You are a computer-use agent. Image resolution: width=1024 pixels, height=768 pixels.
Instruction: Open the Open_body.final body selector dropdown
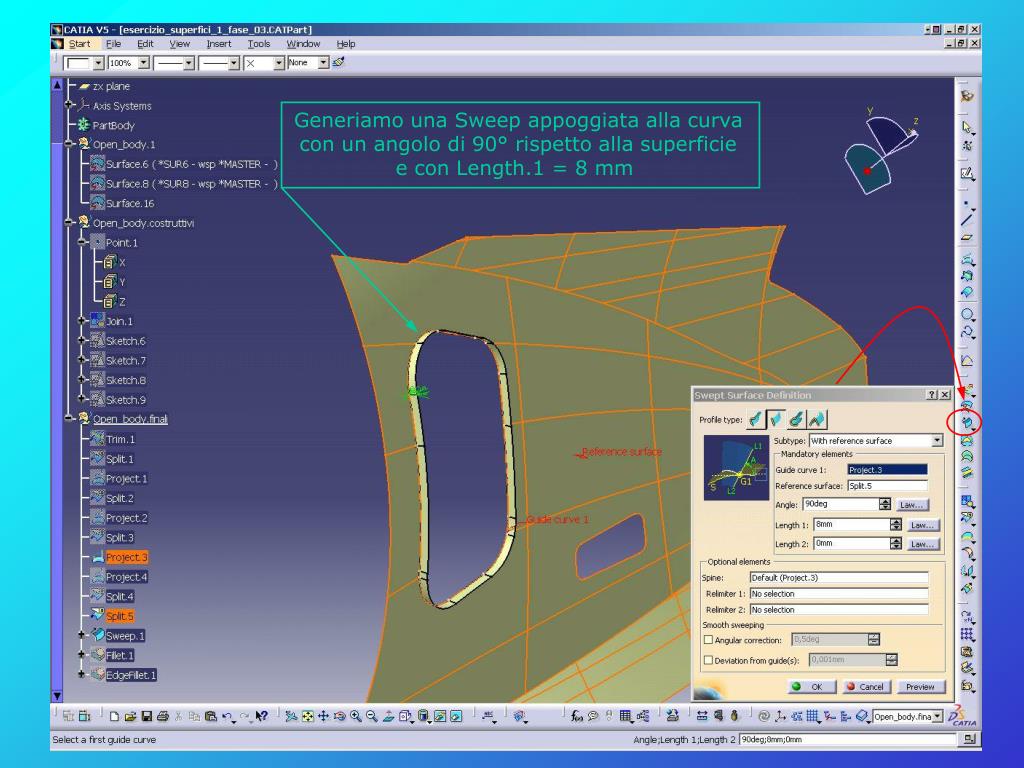[x=938, y=716]
